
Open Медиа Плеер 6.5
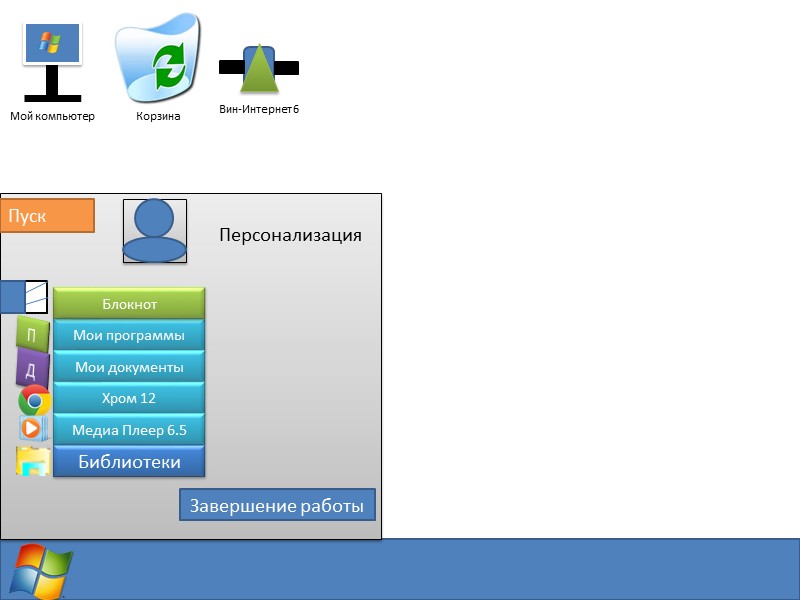[x=129, y=430]
